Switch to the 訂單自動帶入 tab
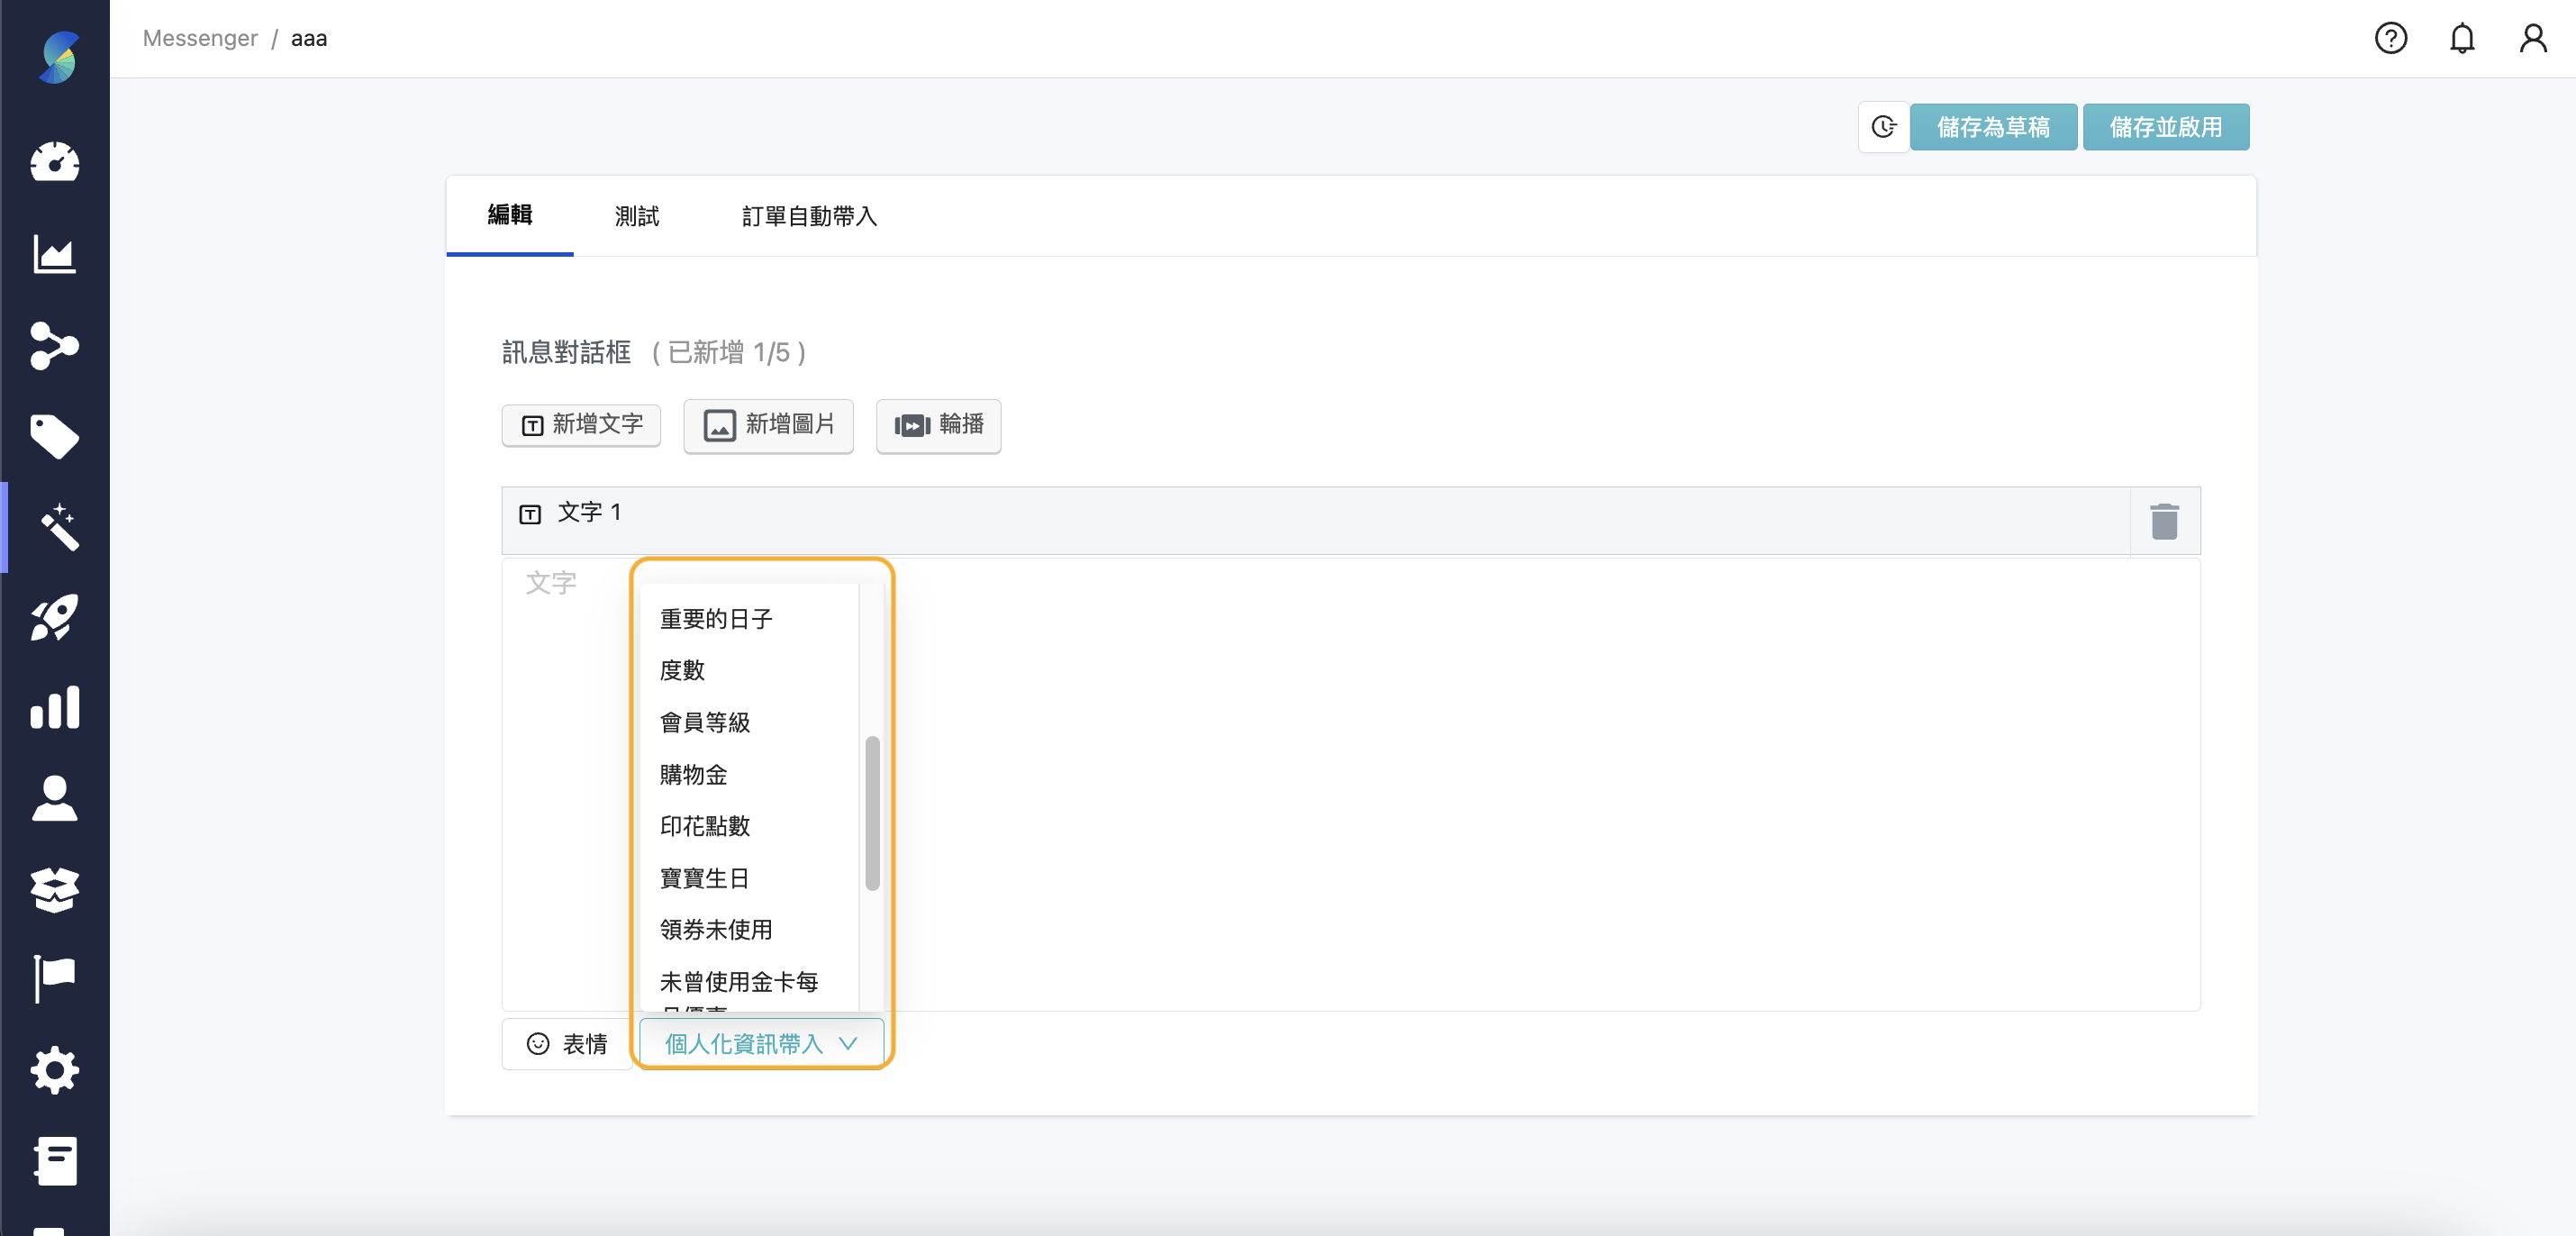This screenshot has width=2576, height=1236. tap(810, 216)
